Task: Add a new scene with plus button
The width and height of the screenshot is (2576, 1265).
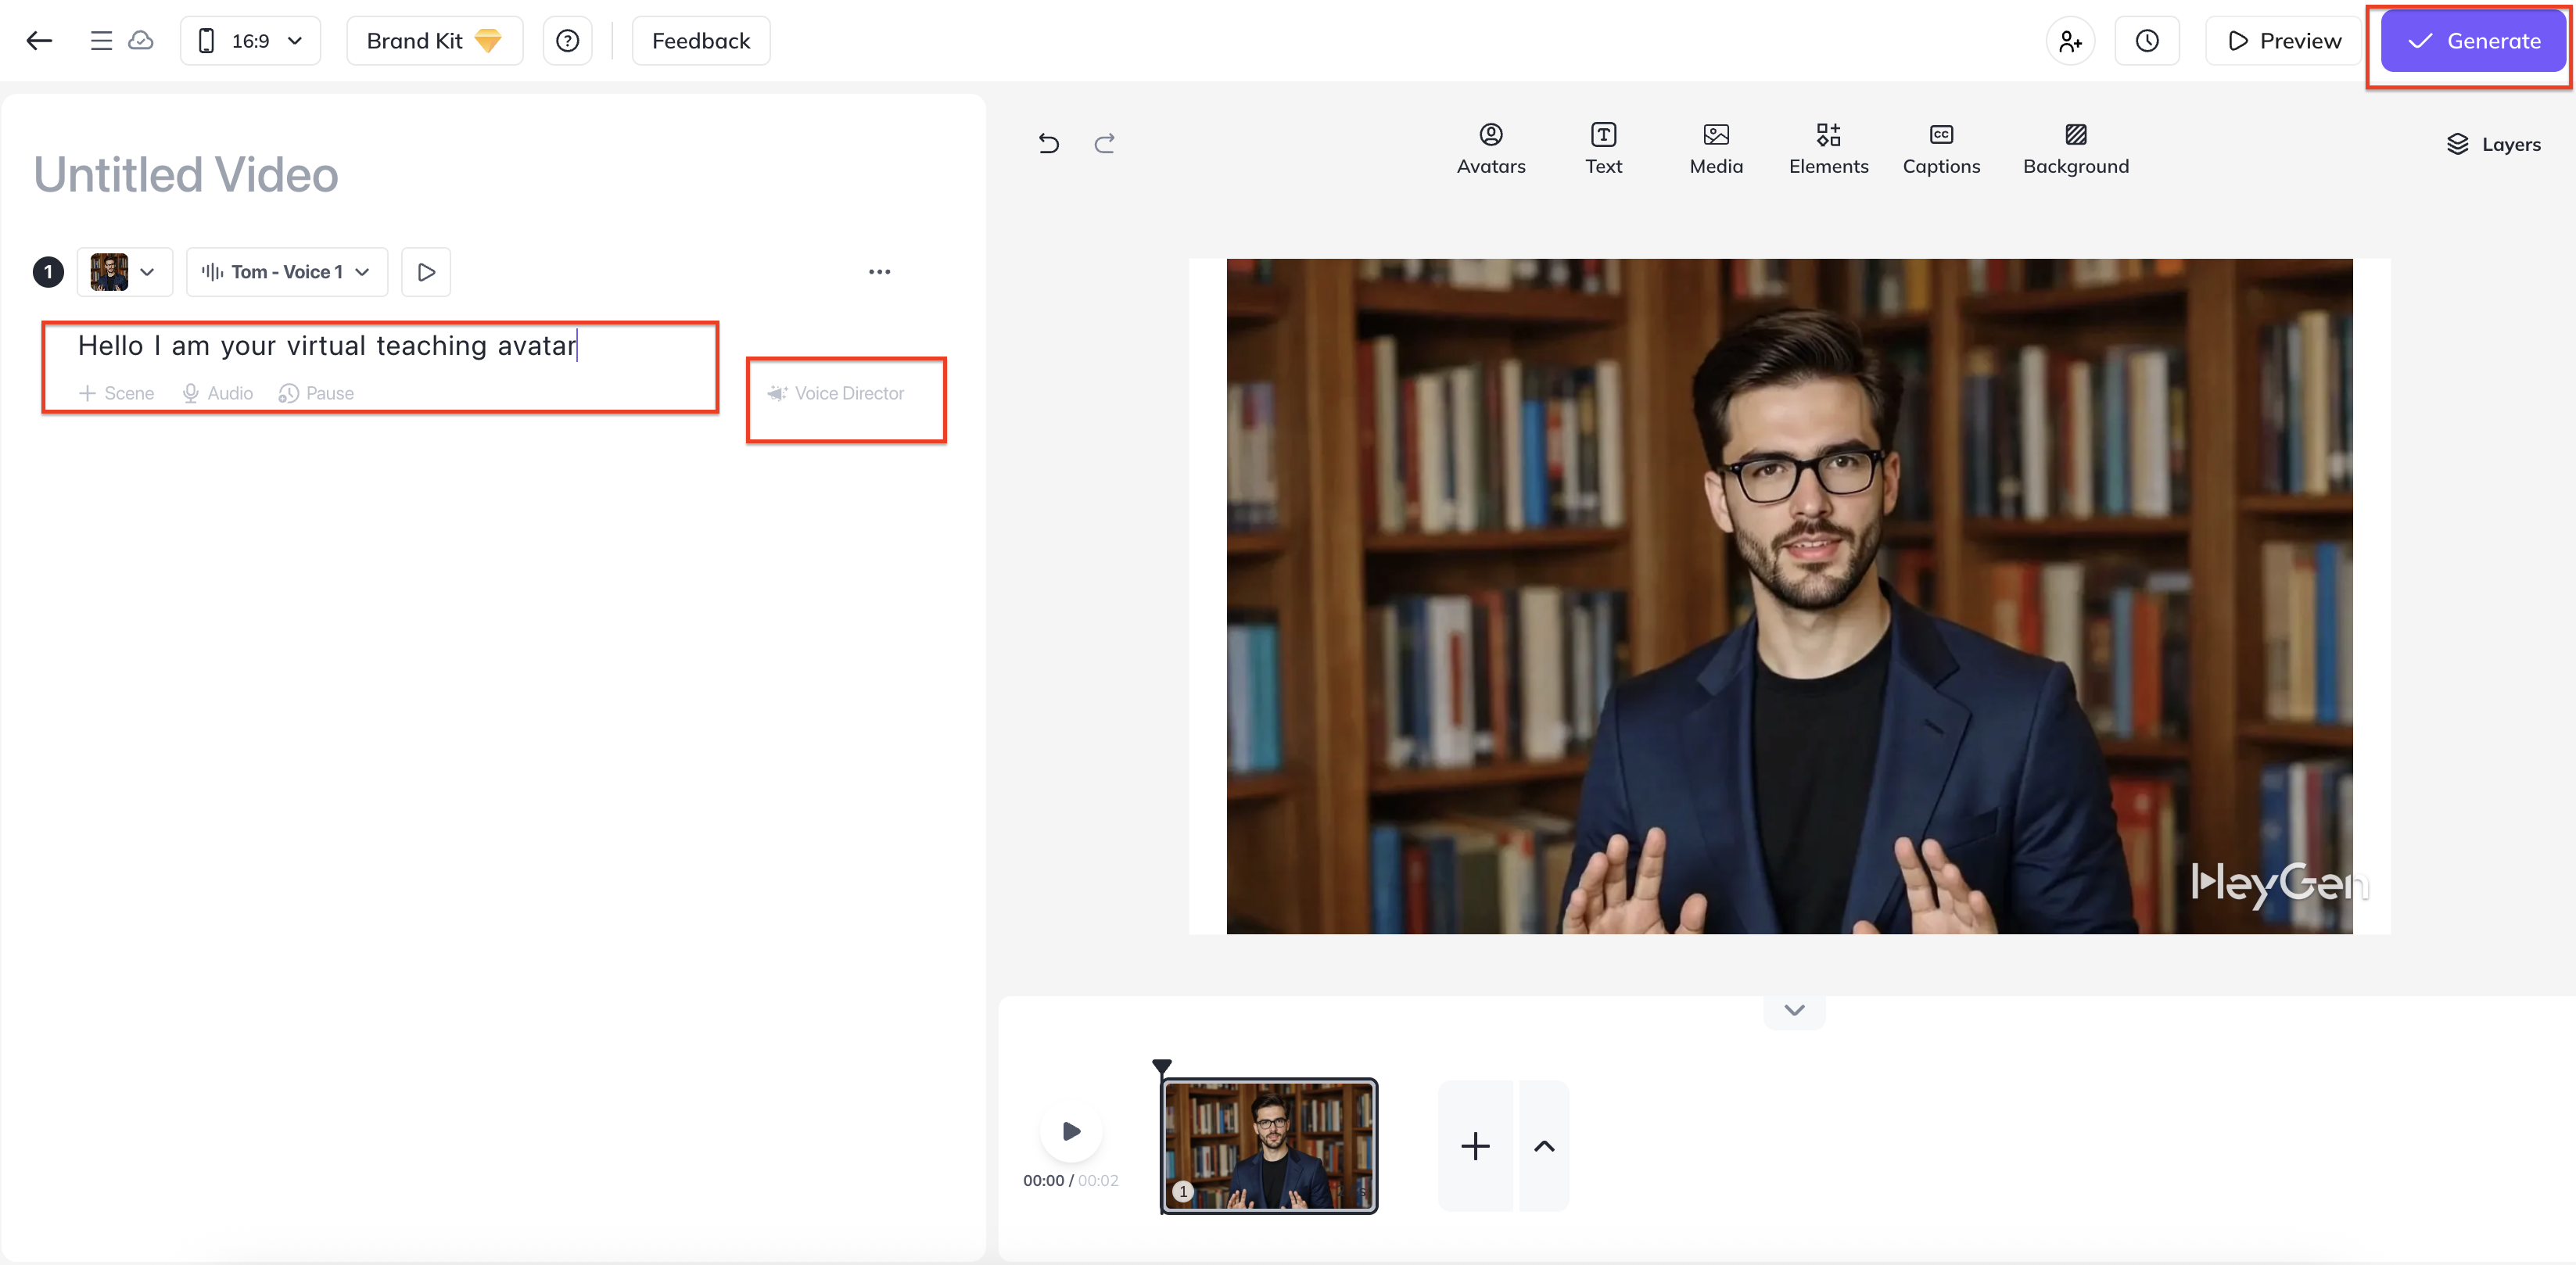Action: [x=1474, y=1146]
